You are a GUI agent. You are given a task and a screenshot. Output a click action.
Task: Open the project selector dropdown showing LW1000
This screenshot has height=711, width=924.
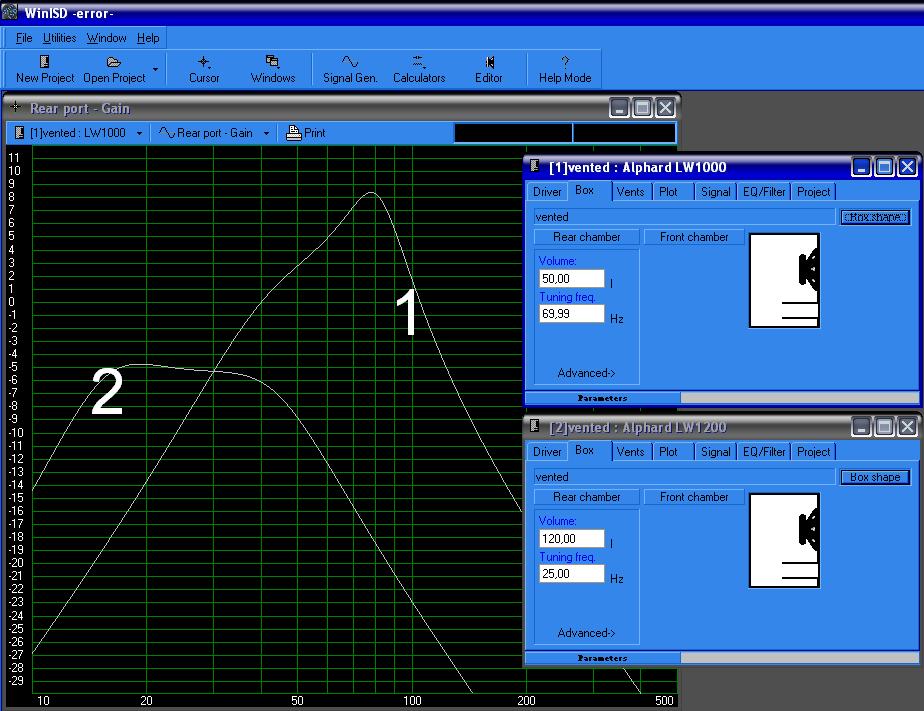coord(79,132)
